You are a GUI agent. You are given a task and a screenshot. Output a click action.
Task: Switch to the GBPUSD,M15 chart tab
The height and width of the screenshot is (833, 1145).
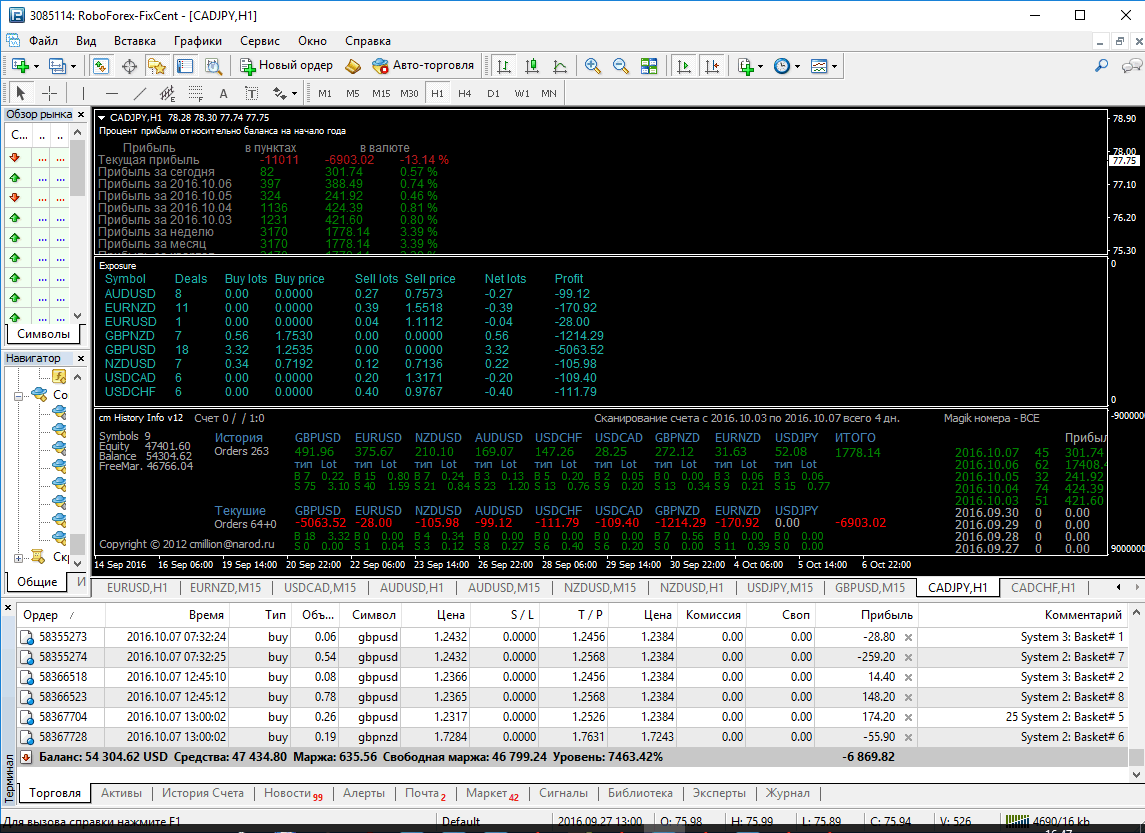(869, 588)
